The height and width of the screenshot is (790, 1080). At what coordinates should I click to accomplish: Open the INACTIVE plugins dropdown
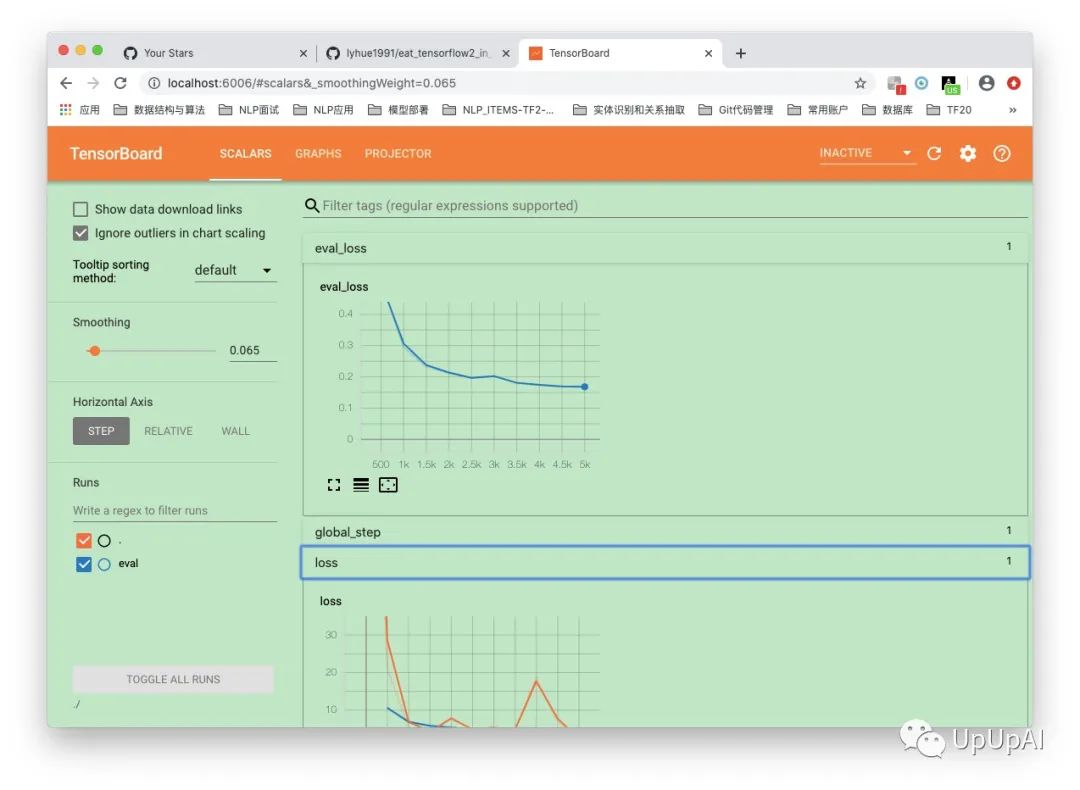pyautogui.click(x=866, y=153)
